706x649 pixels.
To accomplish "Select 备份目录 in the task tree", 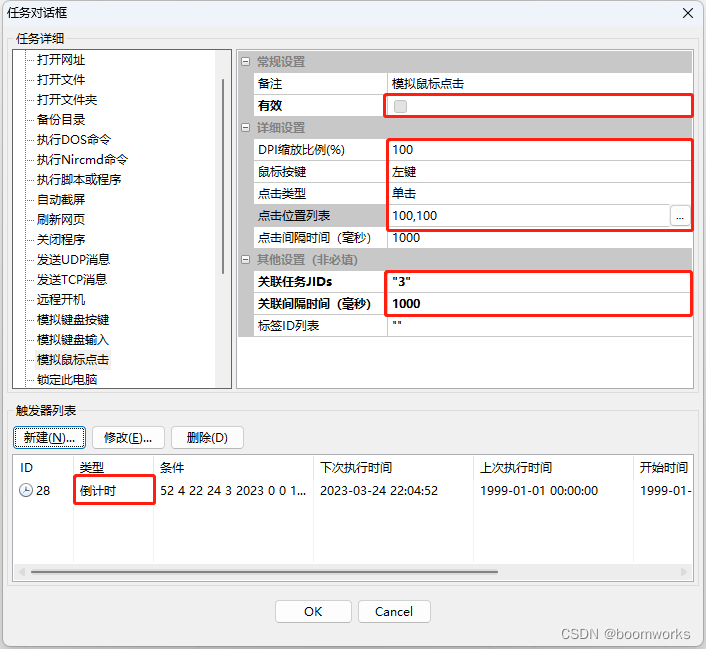I will click(x=61, y=119).
